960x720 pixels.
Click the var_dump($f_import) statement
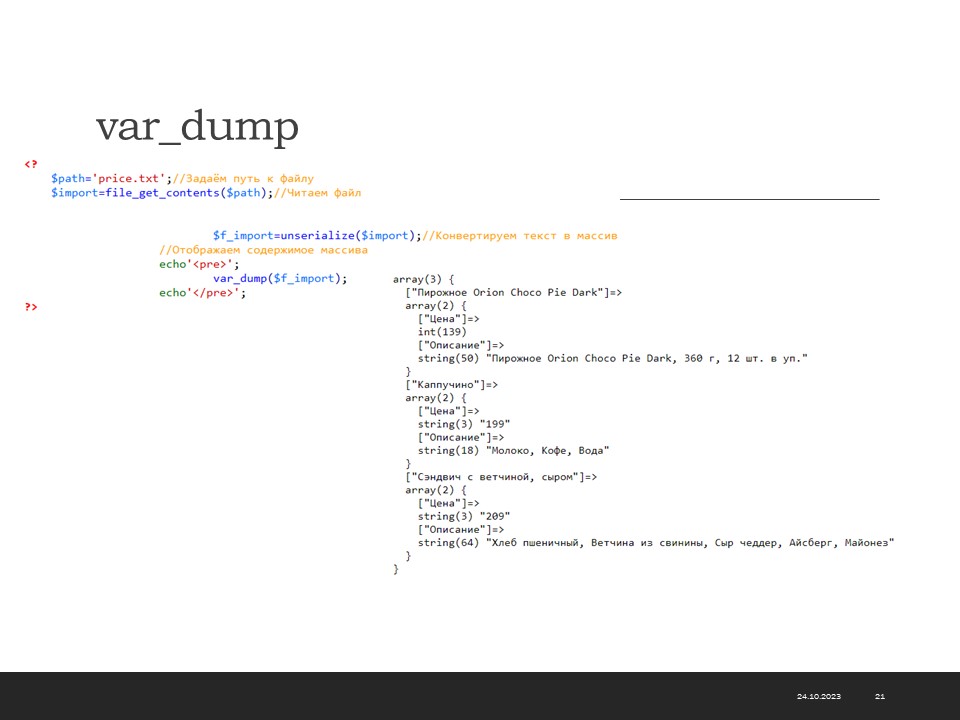279,279
